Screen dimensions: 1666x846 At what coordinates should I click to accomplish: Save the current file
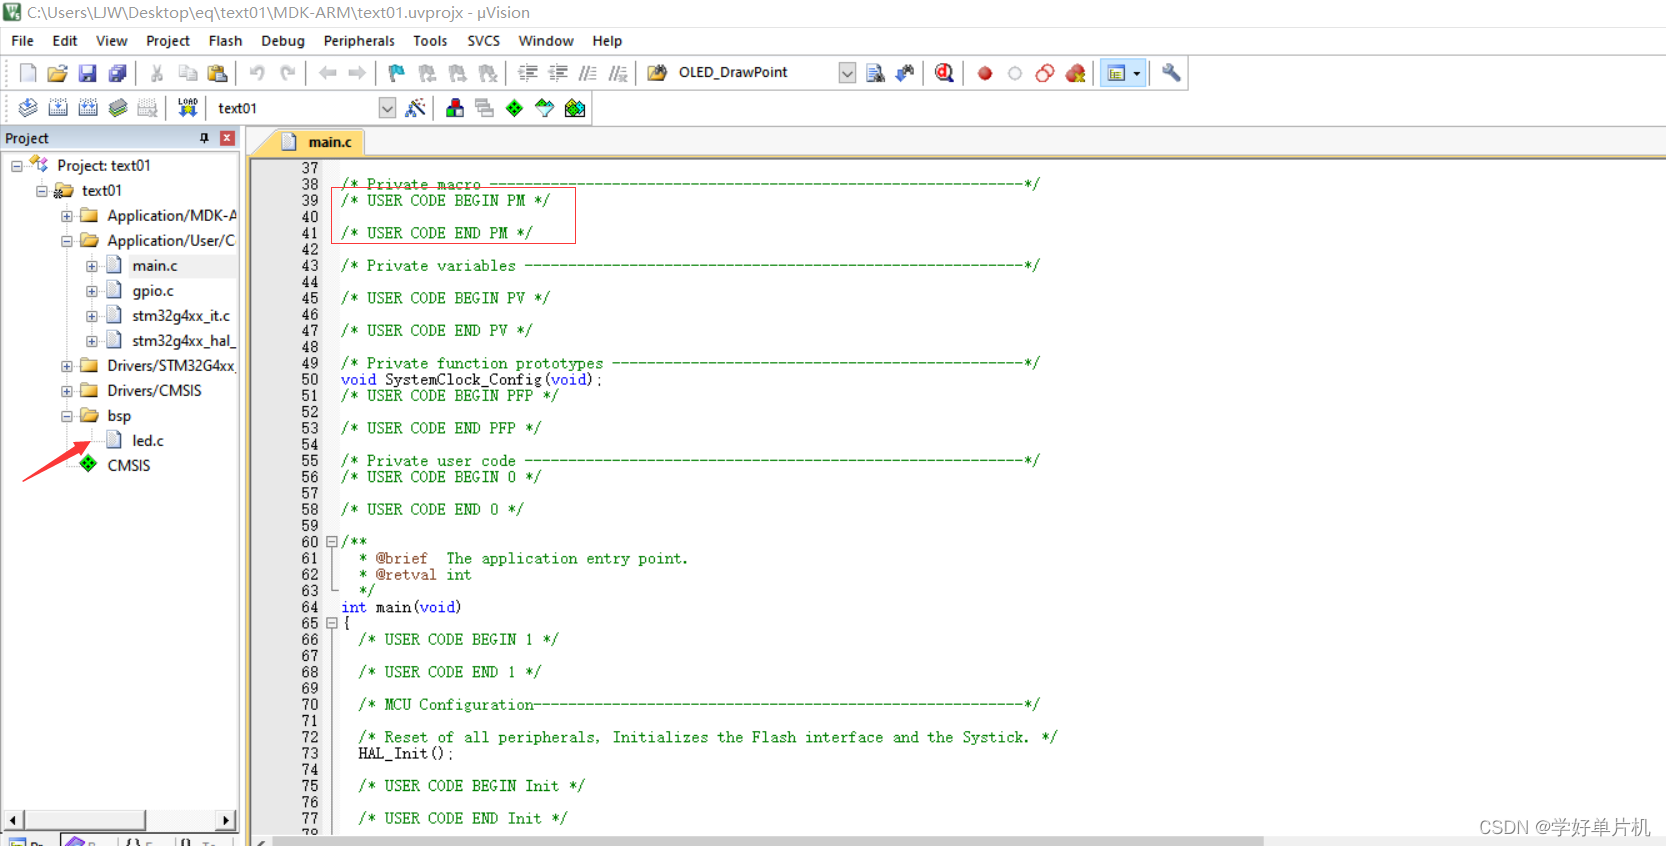[88, 73]
